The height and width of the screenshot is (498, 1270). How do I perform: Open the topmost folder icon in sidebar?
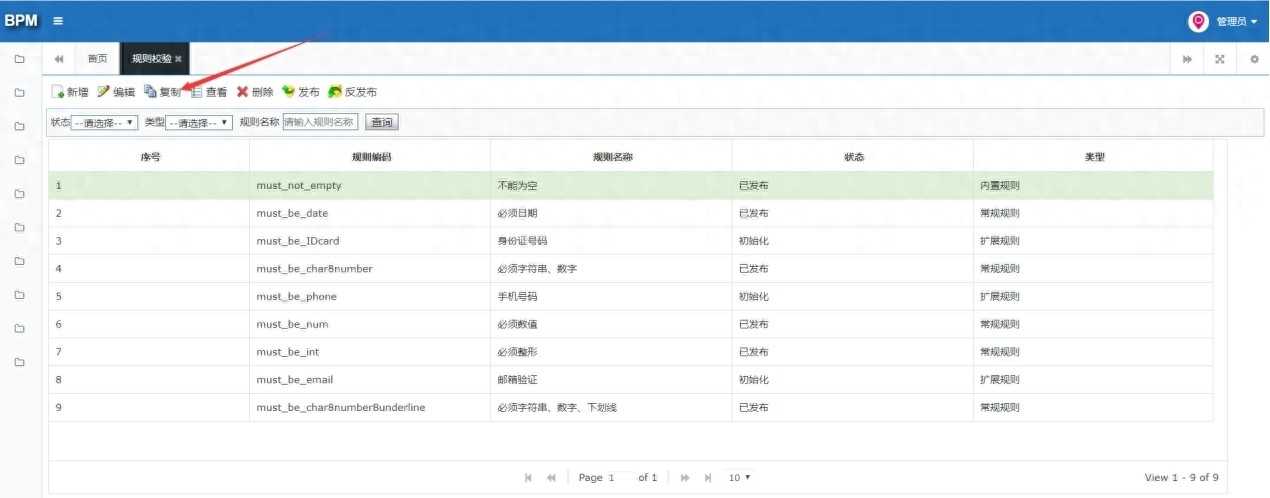19,59
